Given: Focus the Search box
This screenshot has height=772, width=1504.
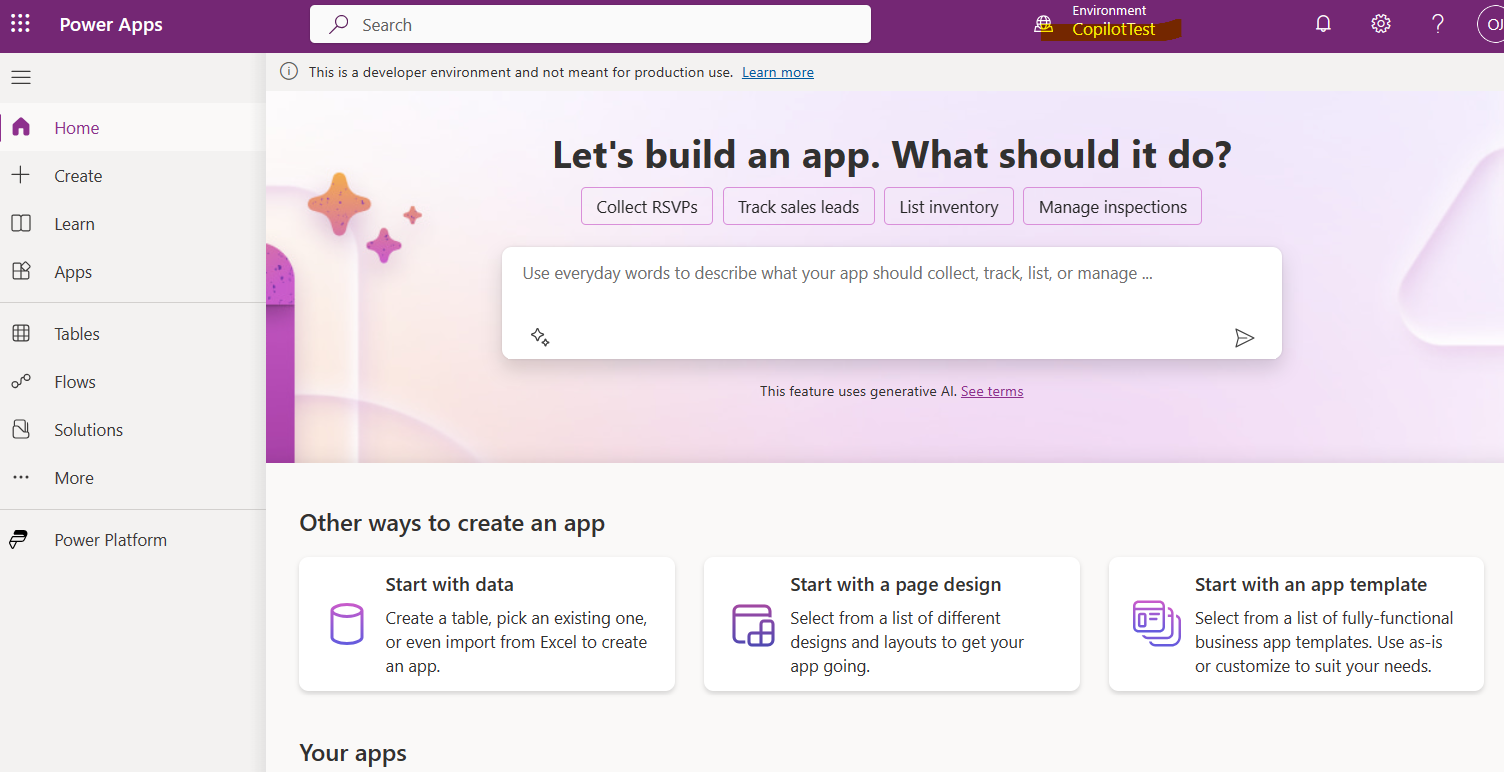Looking at the screenshot, I should pos(590,24).
